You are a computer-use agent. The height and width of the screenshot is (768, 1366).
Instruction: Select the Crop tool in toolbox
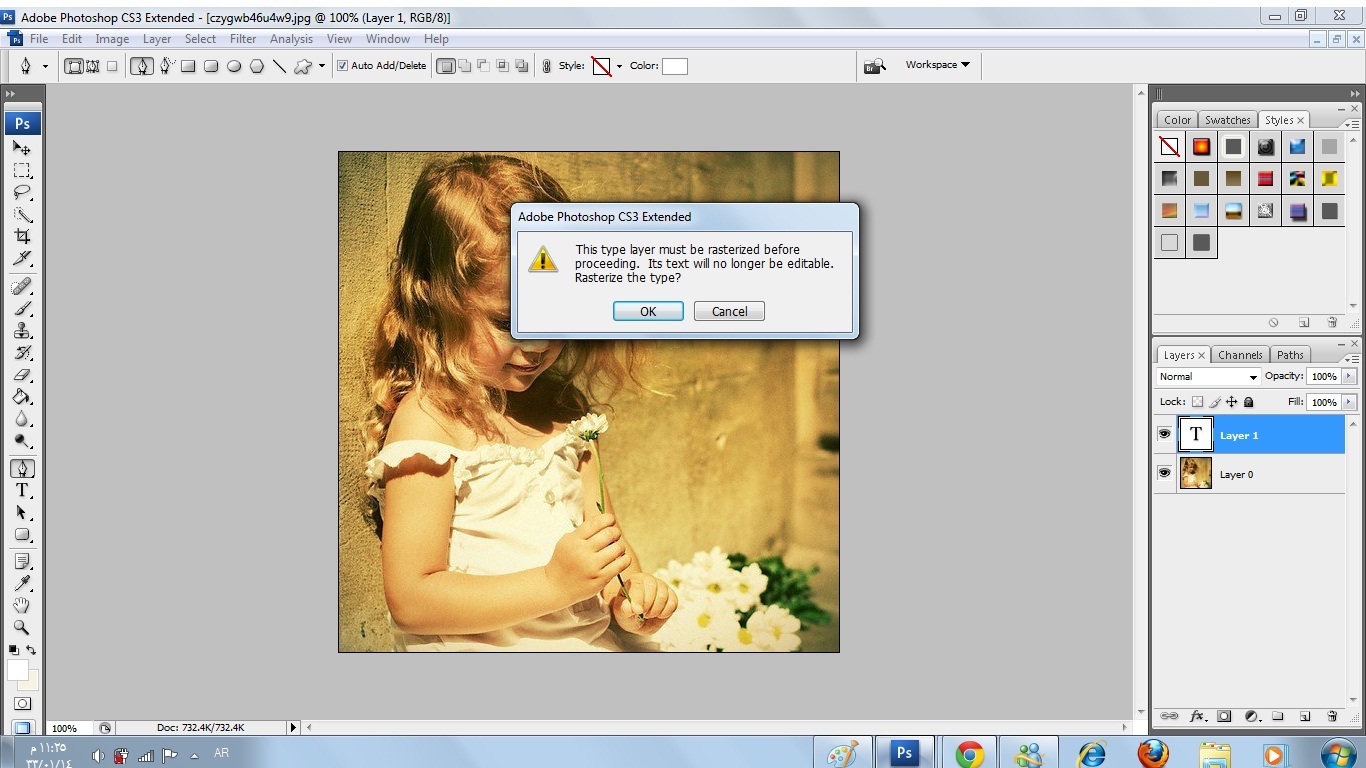(22, 237)
